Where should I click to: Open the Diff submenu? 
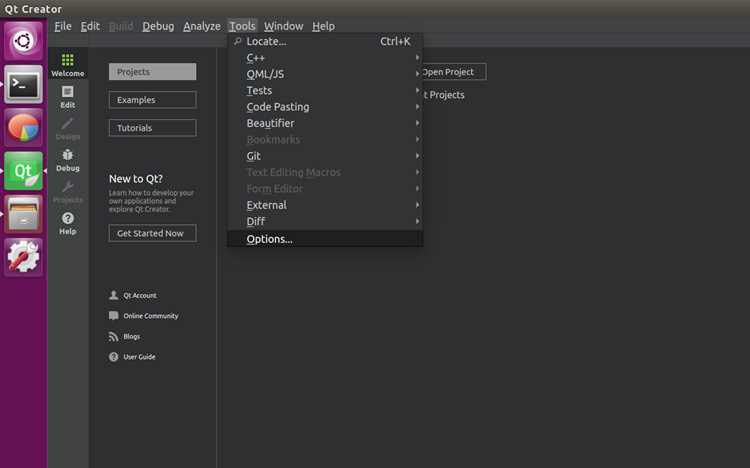325,221
